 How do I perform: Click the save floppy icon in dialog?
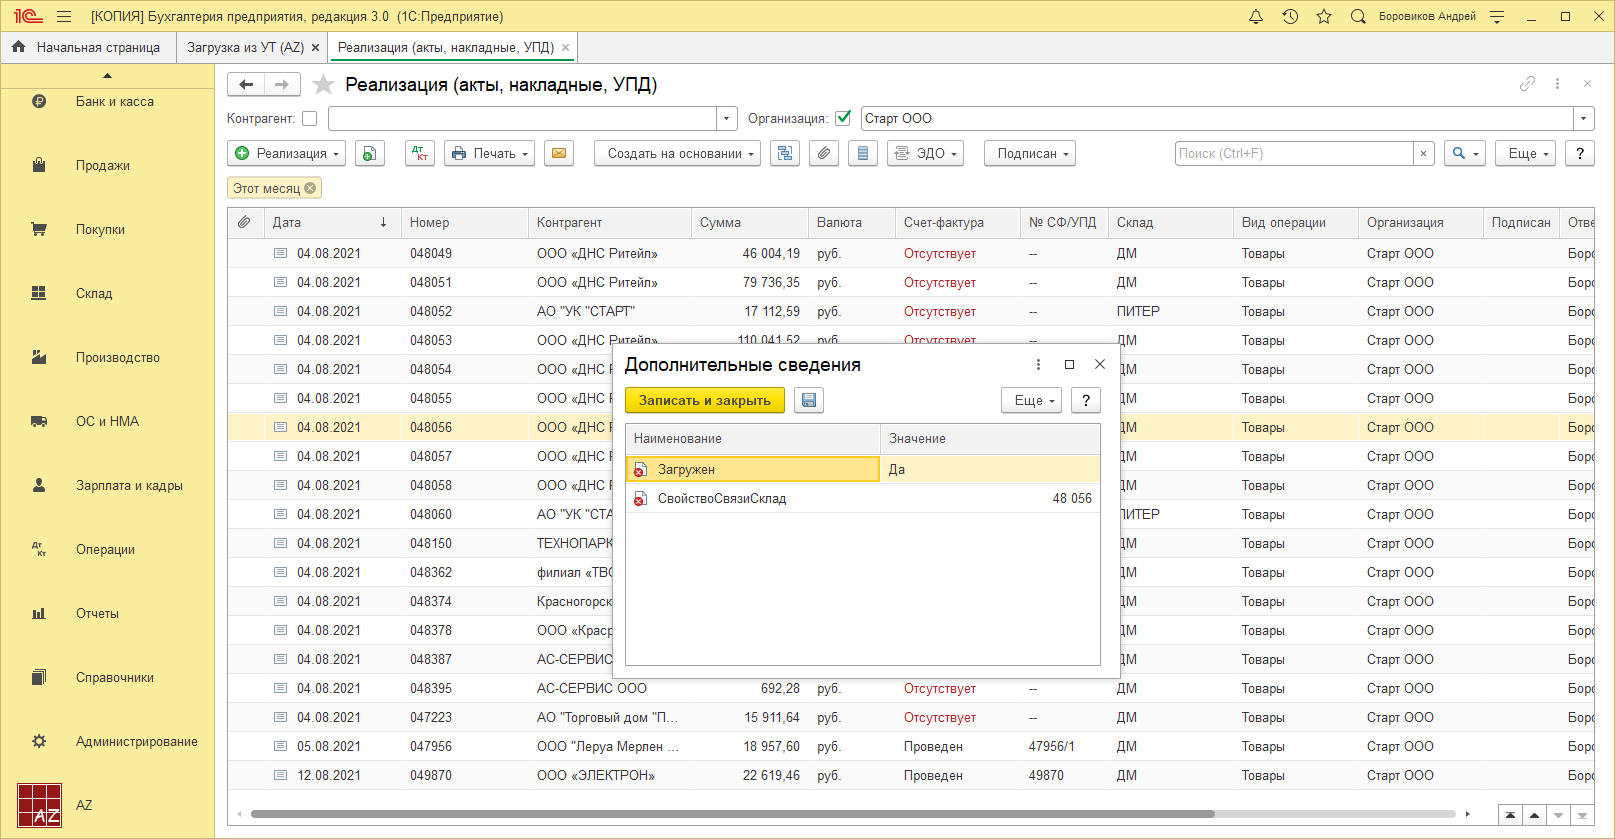(x=809, y=400)
